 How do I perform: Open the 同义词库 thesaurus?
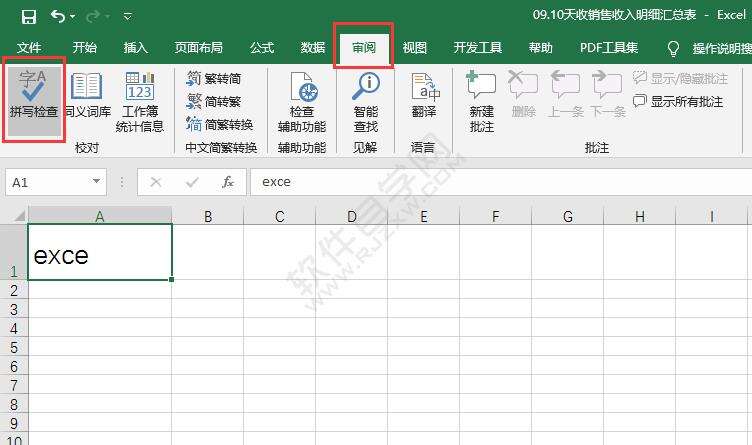(87, 94)
